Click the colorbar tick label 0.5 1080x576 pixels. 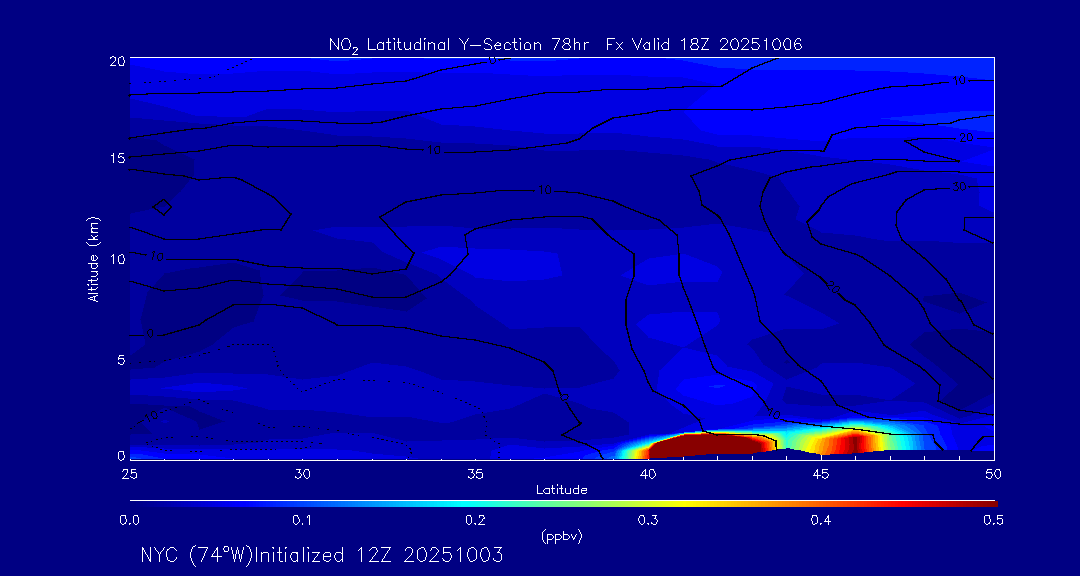(993, 520)
